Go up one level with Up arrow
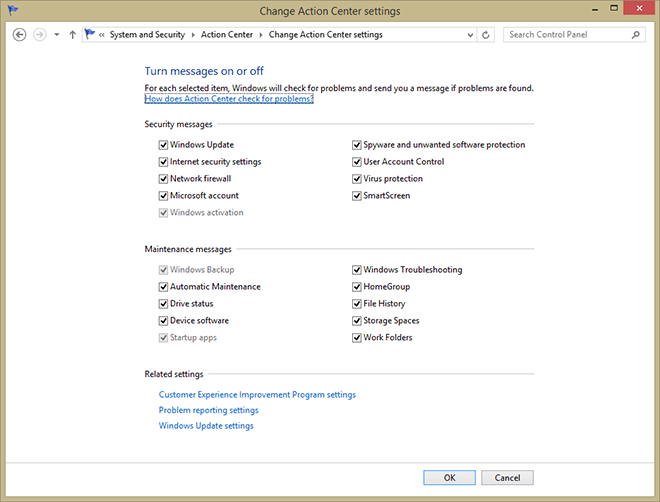Viewport: 660px width, 502px height. pyautogui.click(x=72, y=35)
